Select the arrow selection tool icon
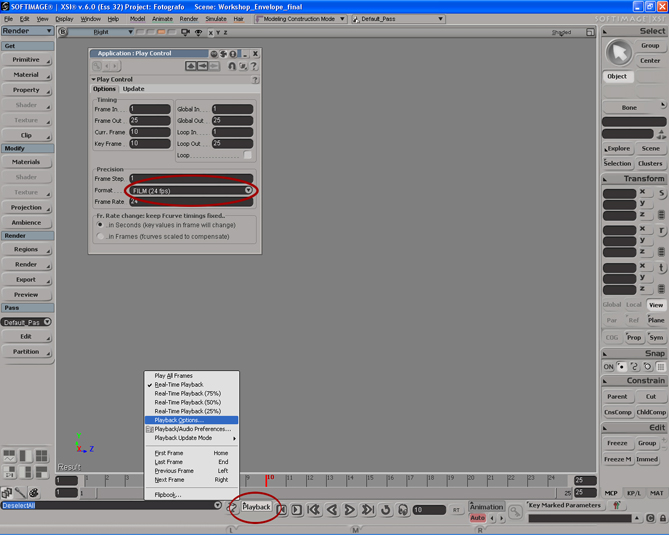Image resolution: width=669 pixels, height=535 pixels. pyautogui.click(x=620, y=52)
